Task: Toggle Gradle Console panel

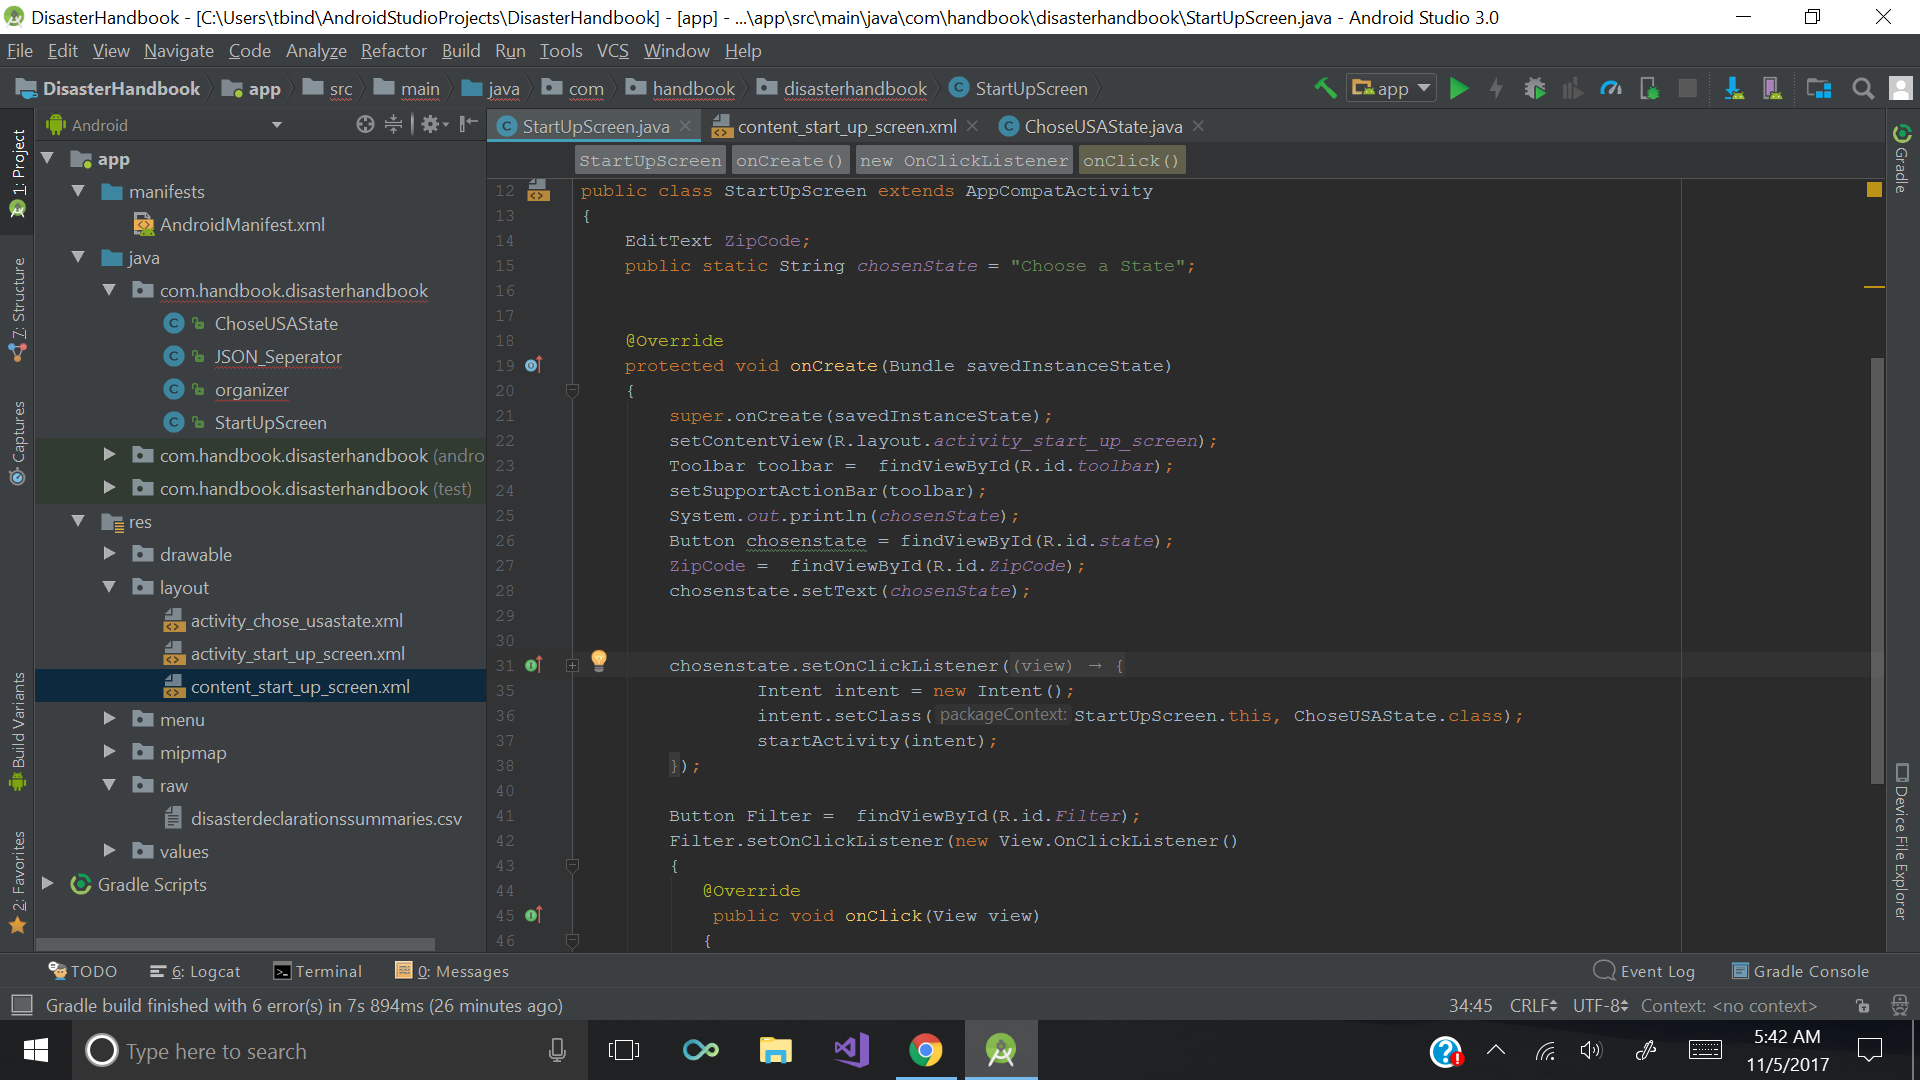Action: coord(1800,971)
